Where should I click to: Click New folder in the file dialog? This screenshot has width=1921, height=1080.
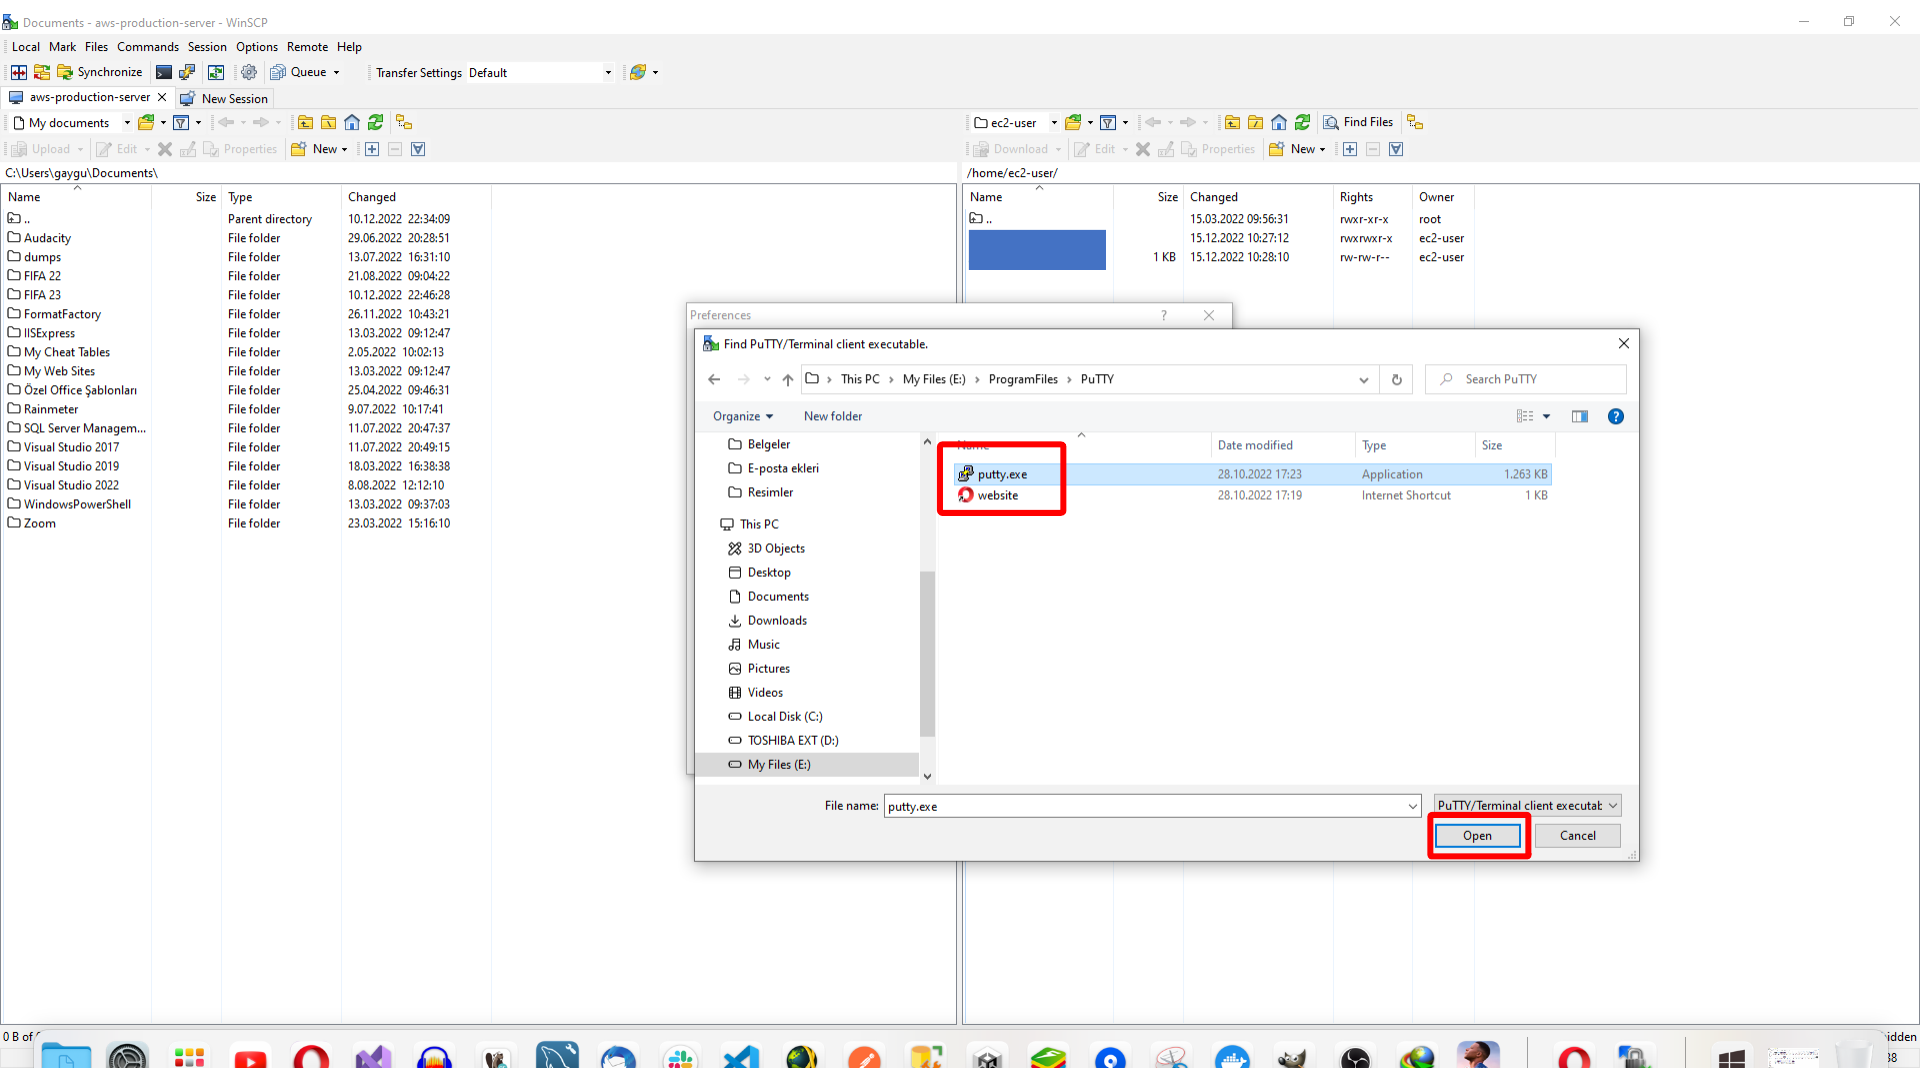click(832, 416)
